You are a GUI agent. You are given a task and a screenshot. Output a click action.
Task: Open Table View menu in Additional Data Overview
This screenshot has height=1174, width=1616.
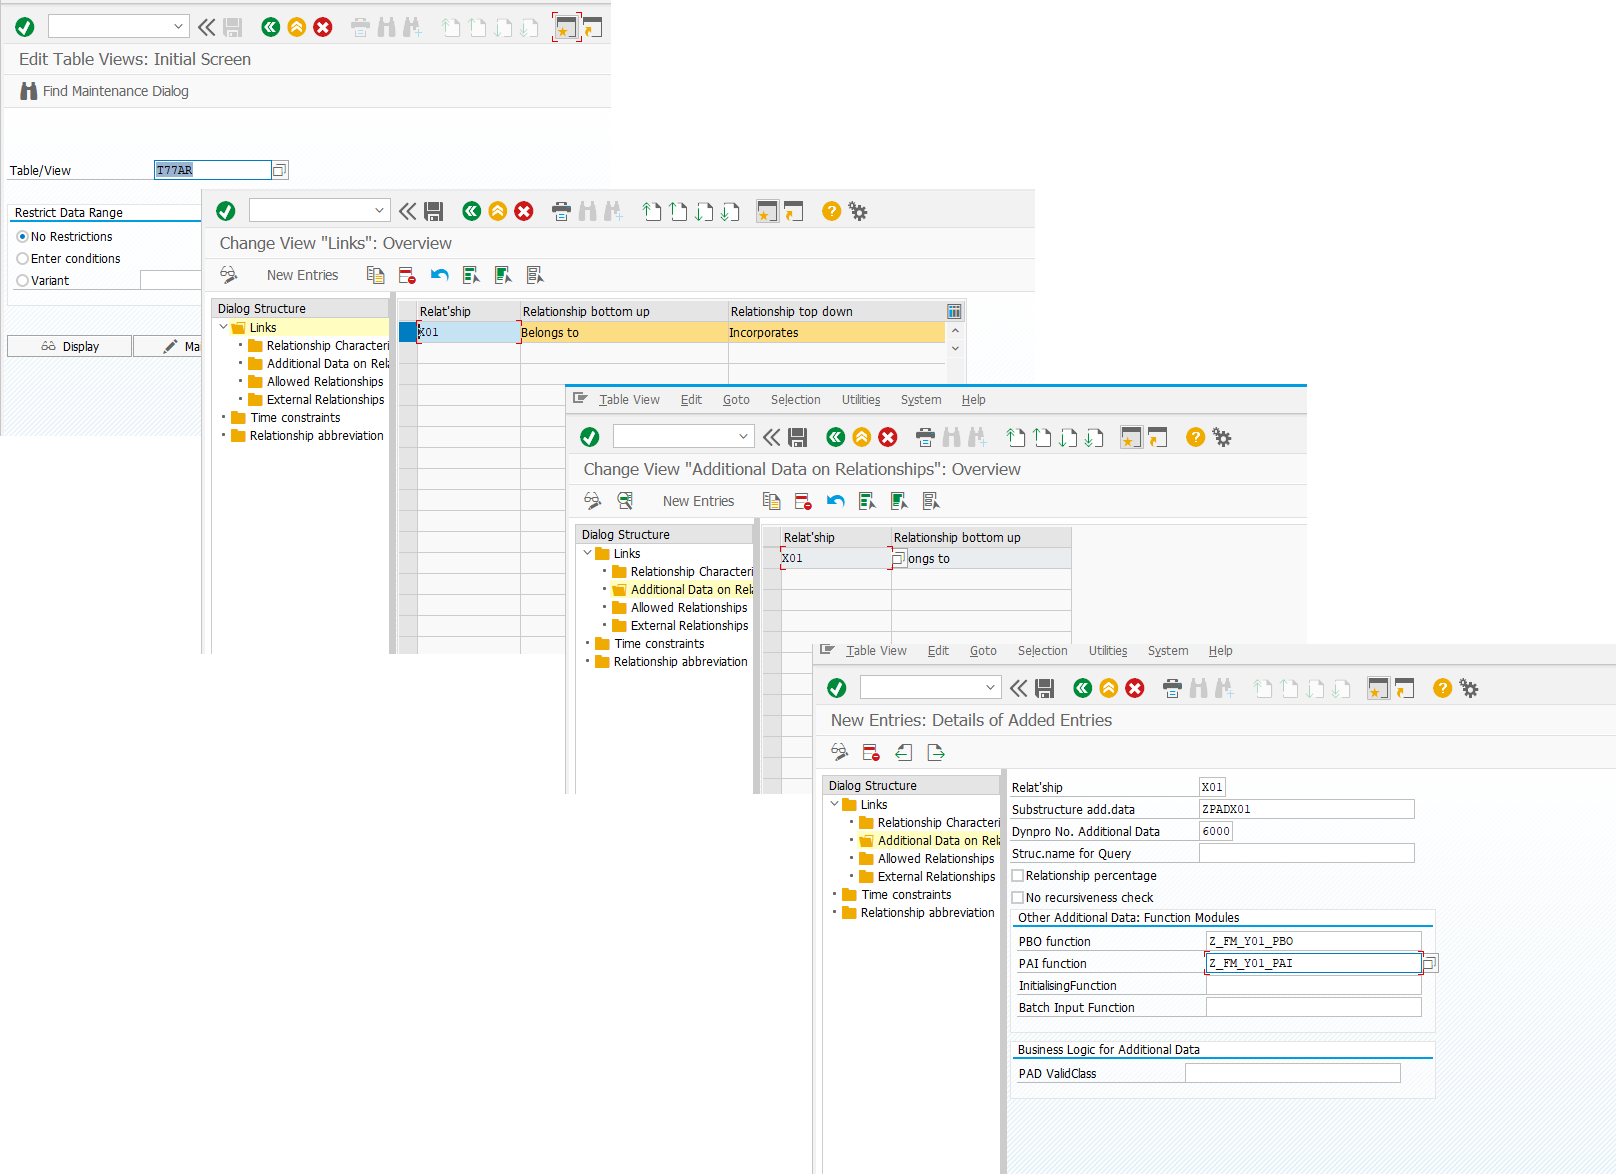pos(629,400)
